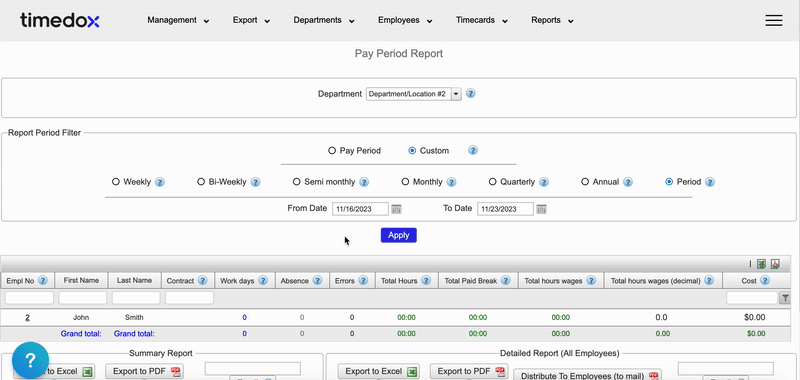The height and width of the screenshot is (380, 800).
Task: Click the help icon beside Total Hours
Action: [426, 281]
